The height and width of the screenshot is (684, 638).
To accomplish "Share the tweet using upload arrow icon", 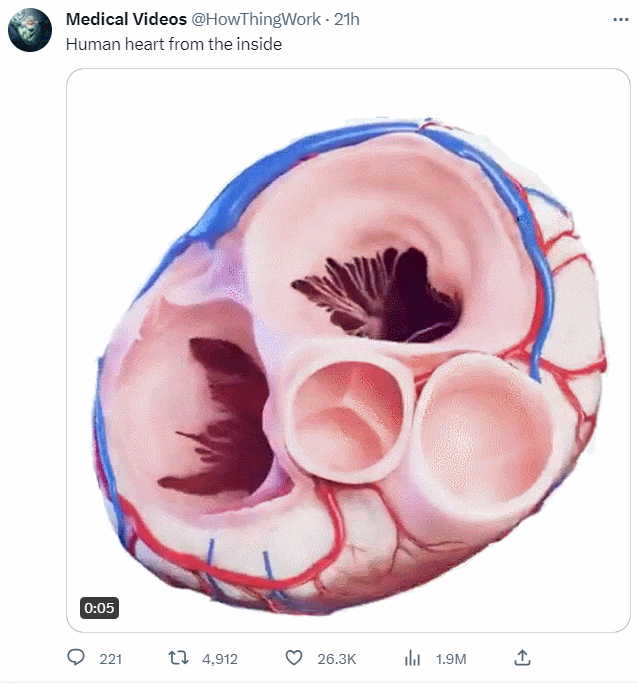I will tap(522, 657).
